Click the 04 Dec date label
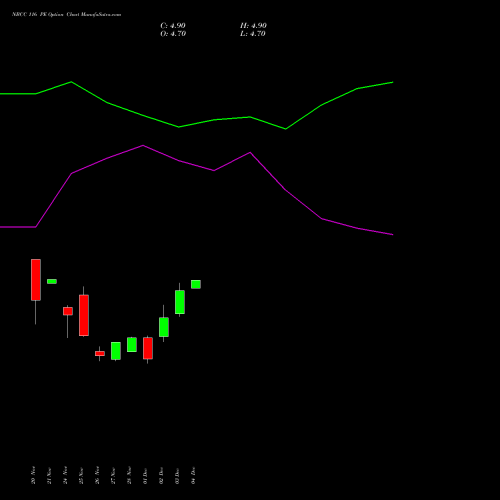This screenshot has height=500, width=500. [x=193, y=475]
